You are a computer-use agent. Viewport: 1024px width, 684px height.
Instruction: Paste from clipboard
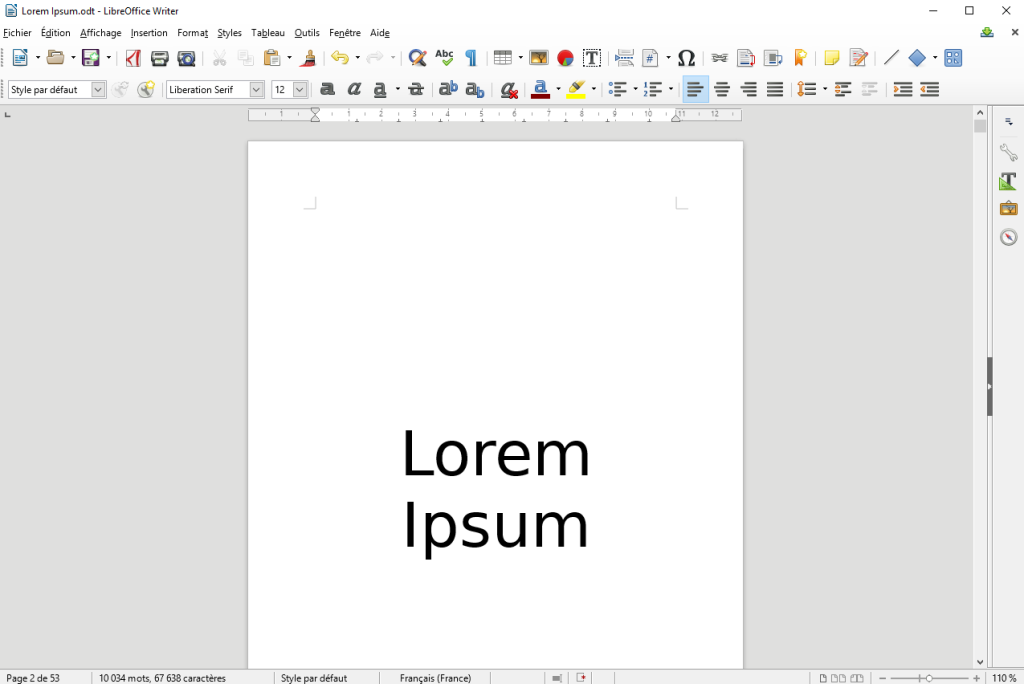click(x=272, y=58)
